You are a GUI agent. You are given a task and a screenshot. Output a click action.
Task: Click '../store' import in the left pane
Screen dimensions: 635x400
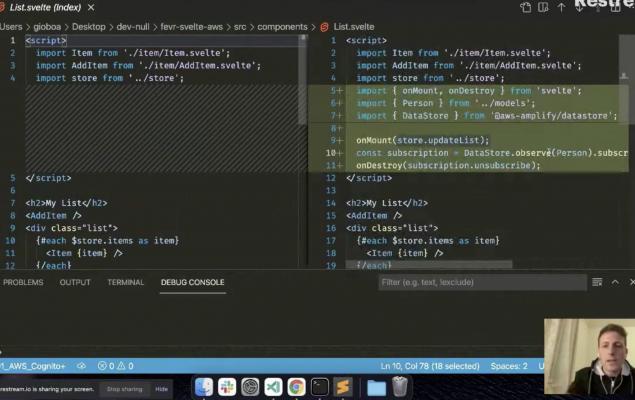[154, 78]
